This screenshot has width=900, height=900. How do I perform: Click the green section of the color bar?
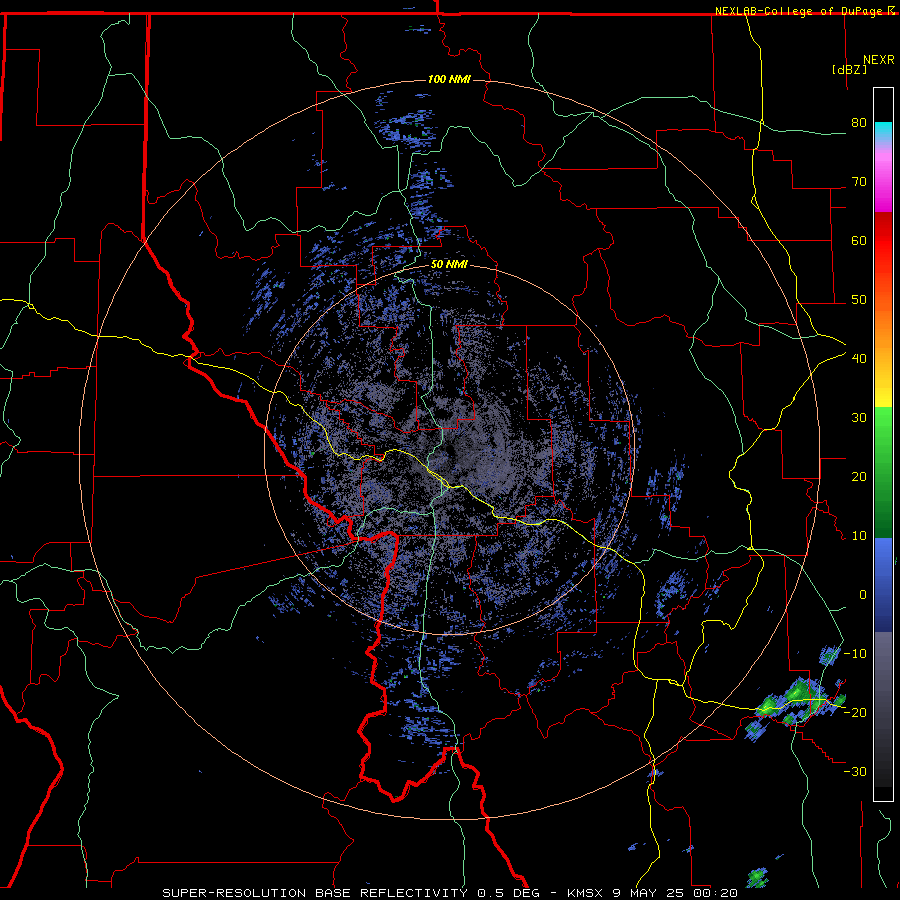[x=883, y=472]
